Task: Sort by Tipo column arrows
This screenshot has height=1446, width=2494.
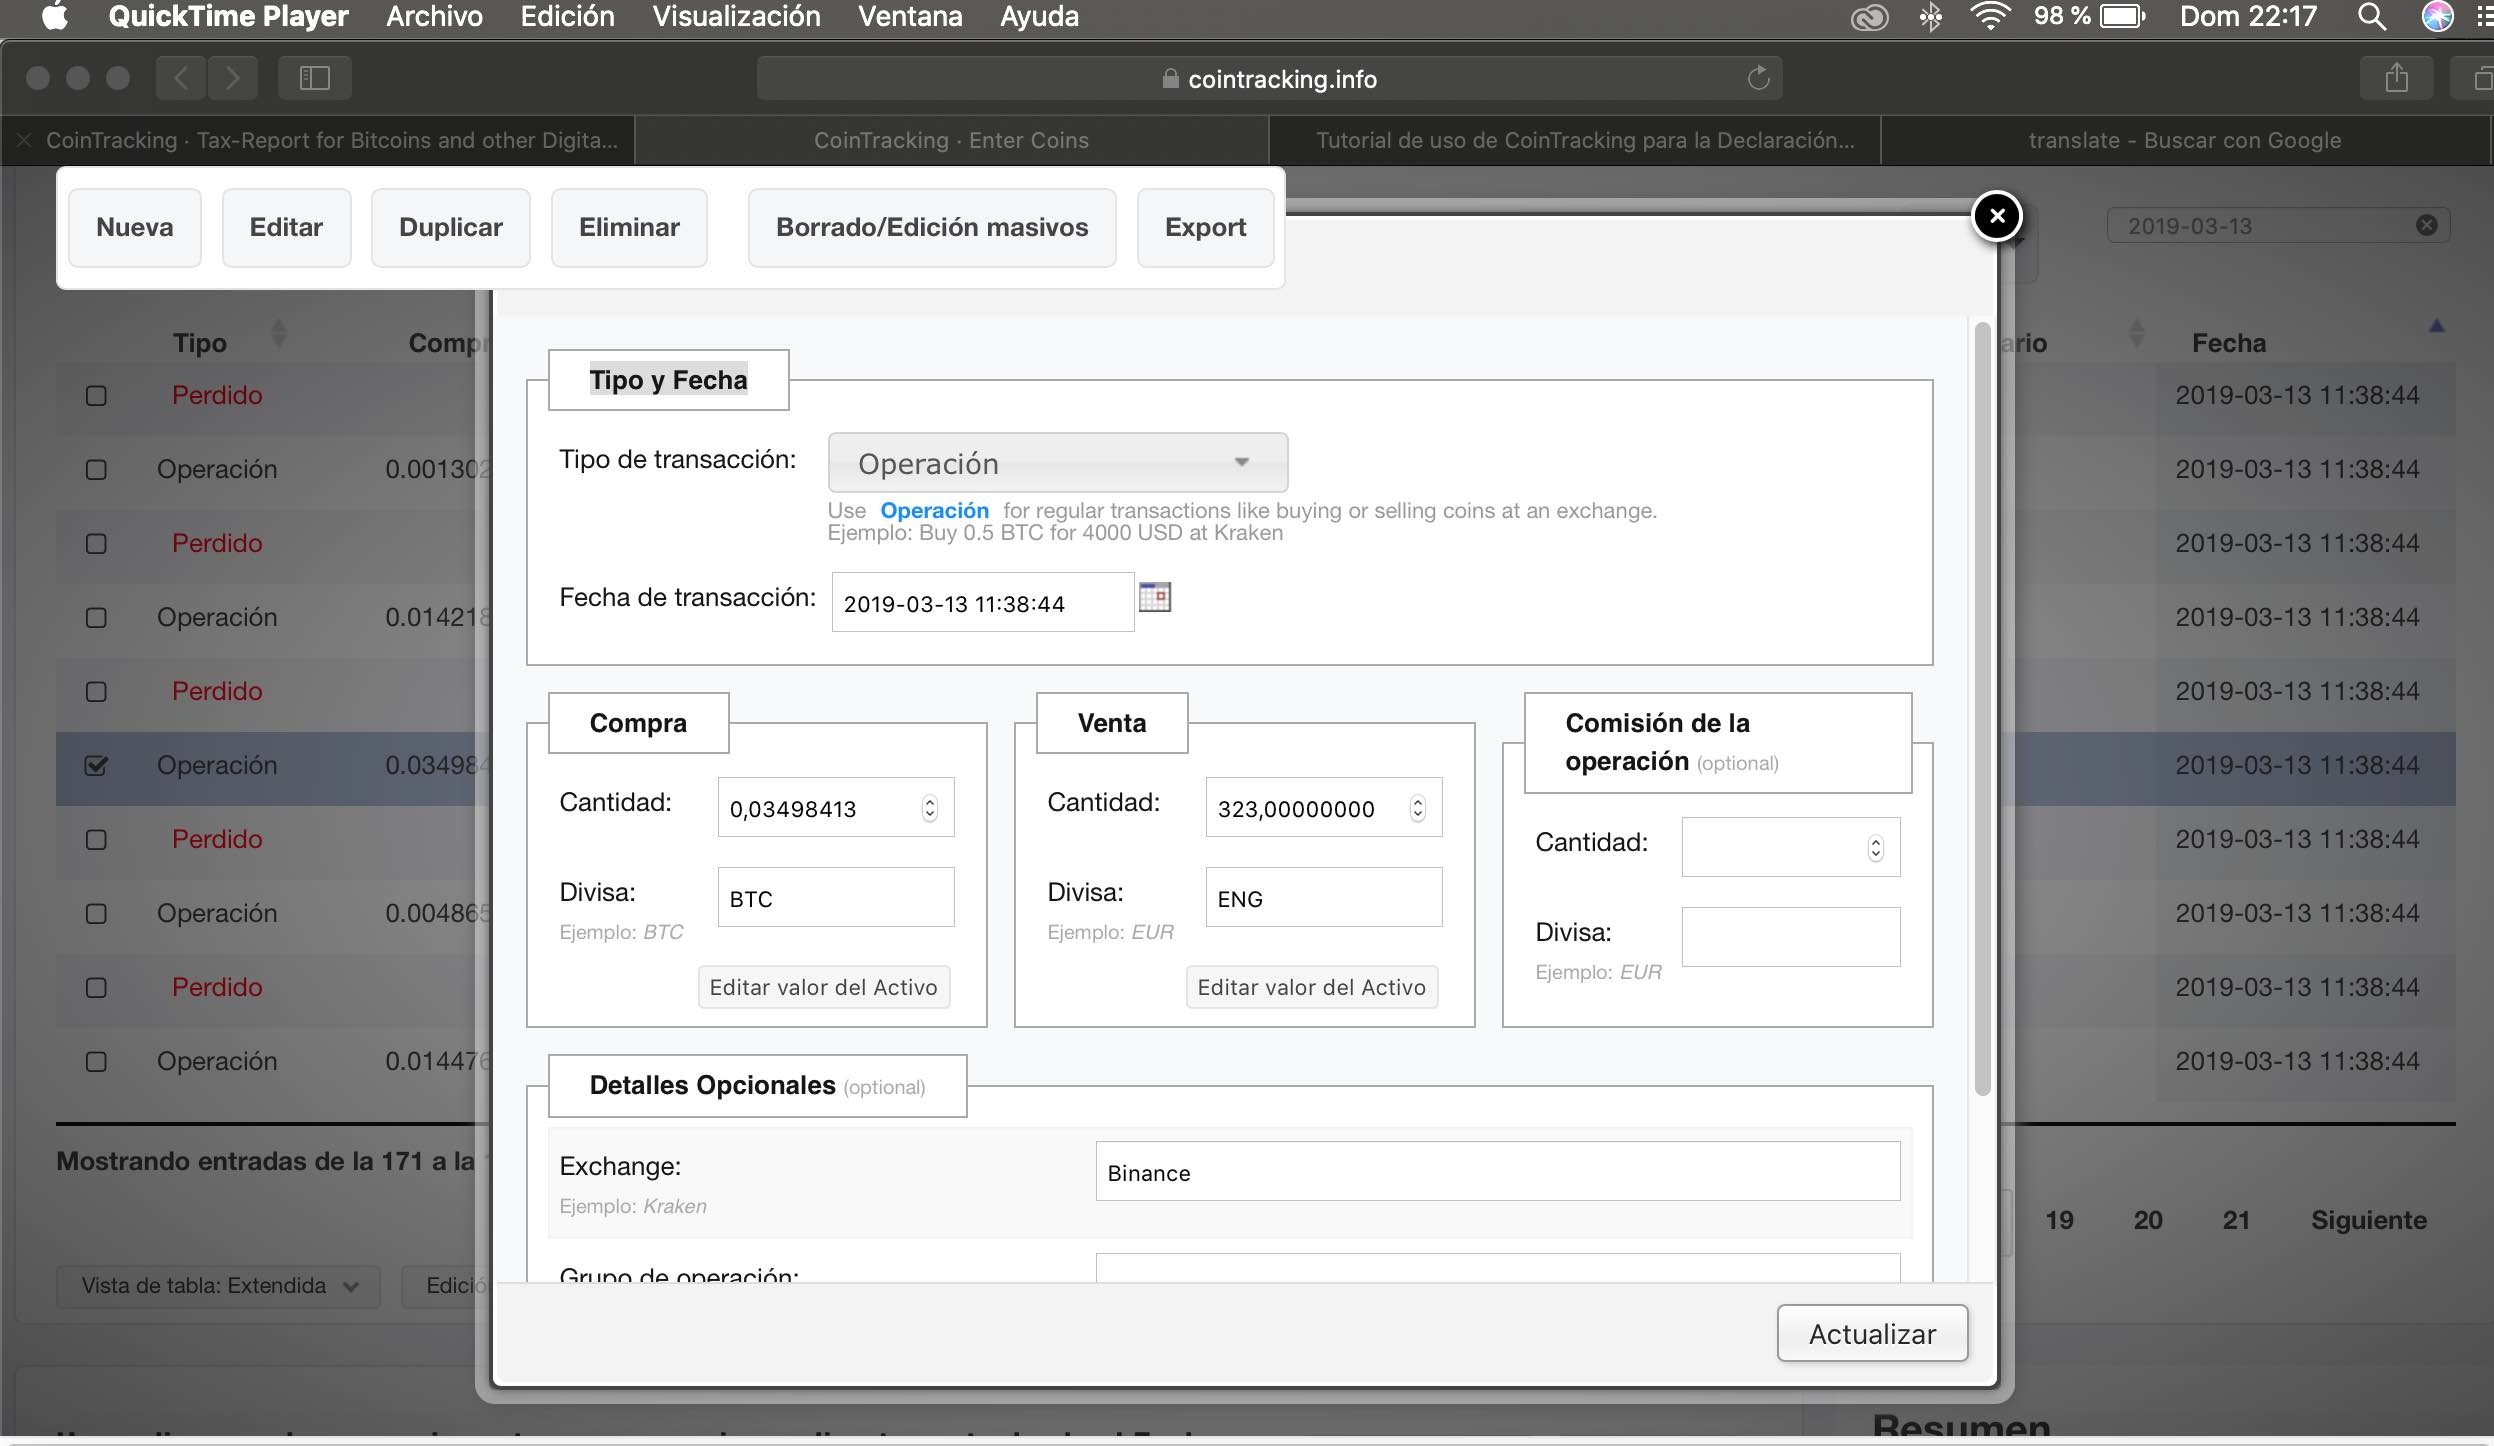Action: click(279, 334)
